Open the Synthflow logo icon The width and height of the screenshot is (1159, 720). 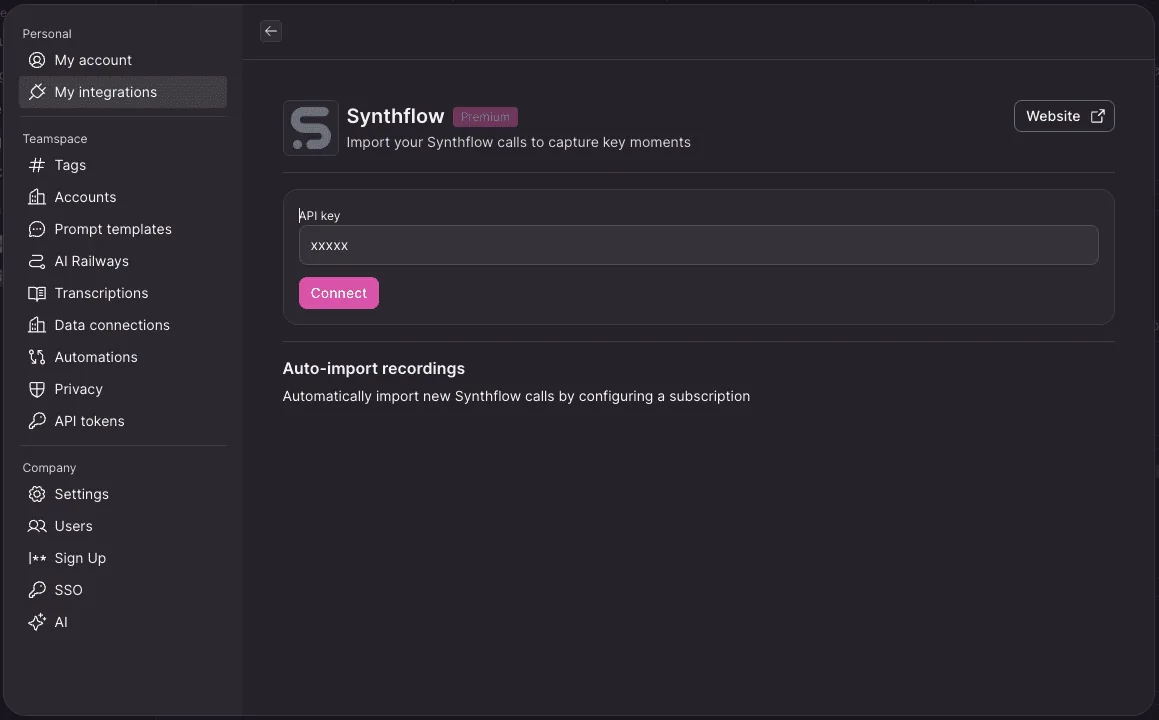310,128
